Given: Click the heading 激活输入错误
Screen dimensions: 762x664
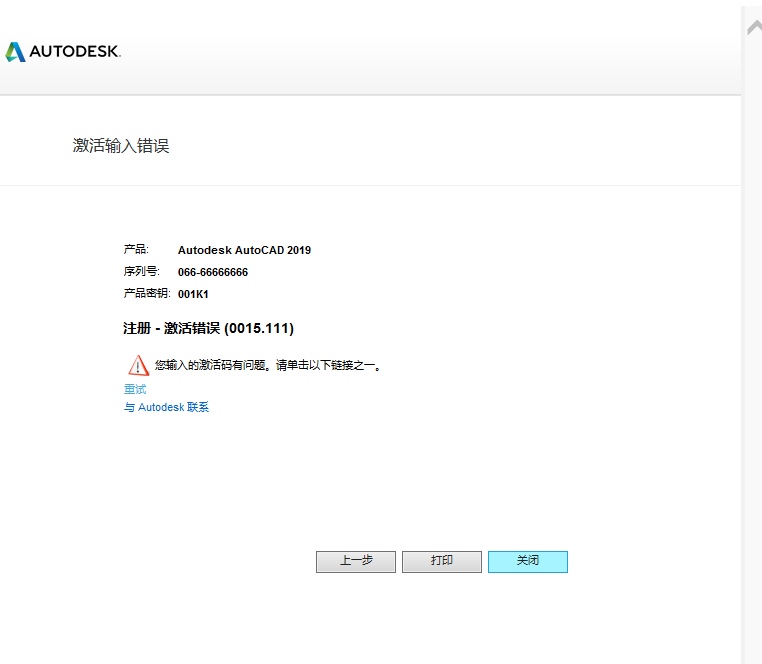Looking at the screenshot, I should click(x=121, y=146).
